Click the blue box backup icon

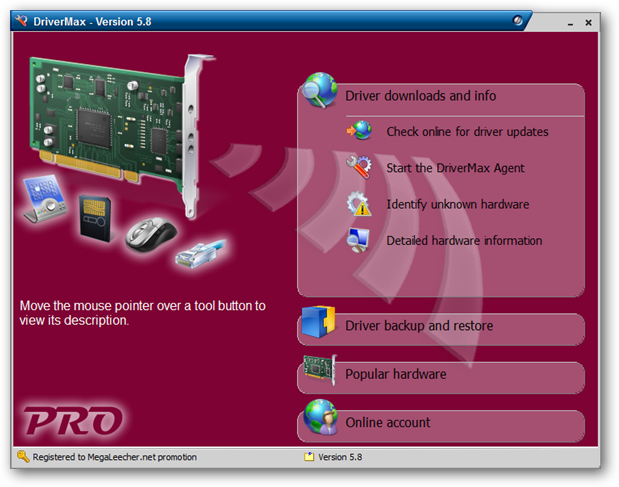318,322
